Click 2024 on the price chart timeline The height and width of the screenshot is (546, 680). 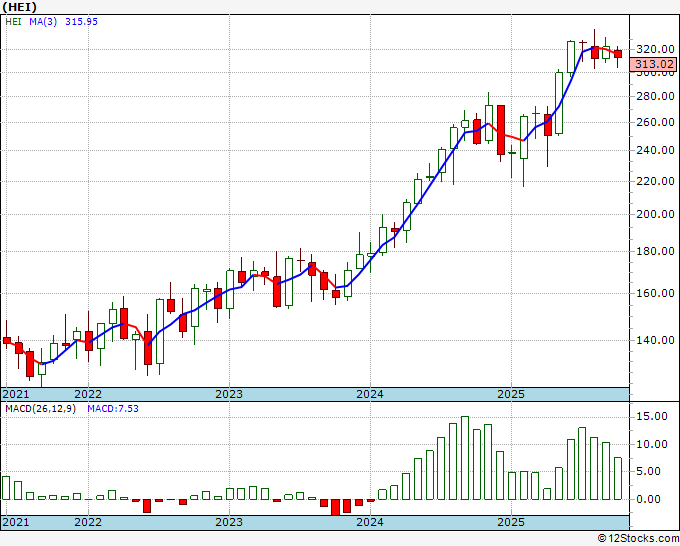(x=370, y=394)
